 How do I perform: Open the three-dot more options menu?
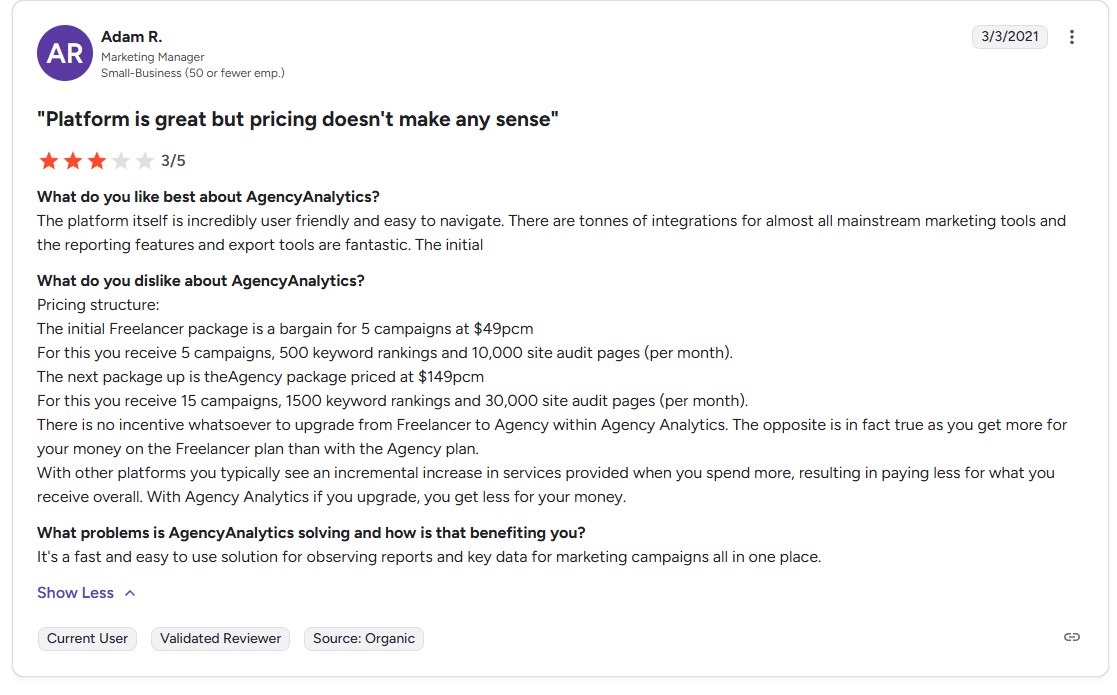point(1072,37)
